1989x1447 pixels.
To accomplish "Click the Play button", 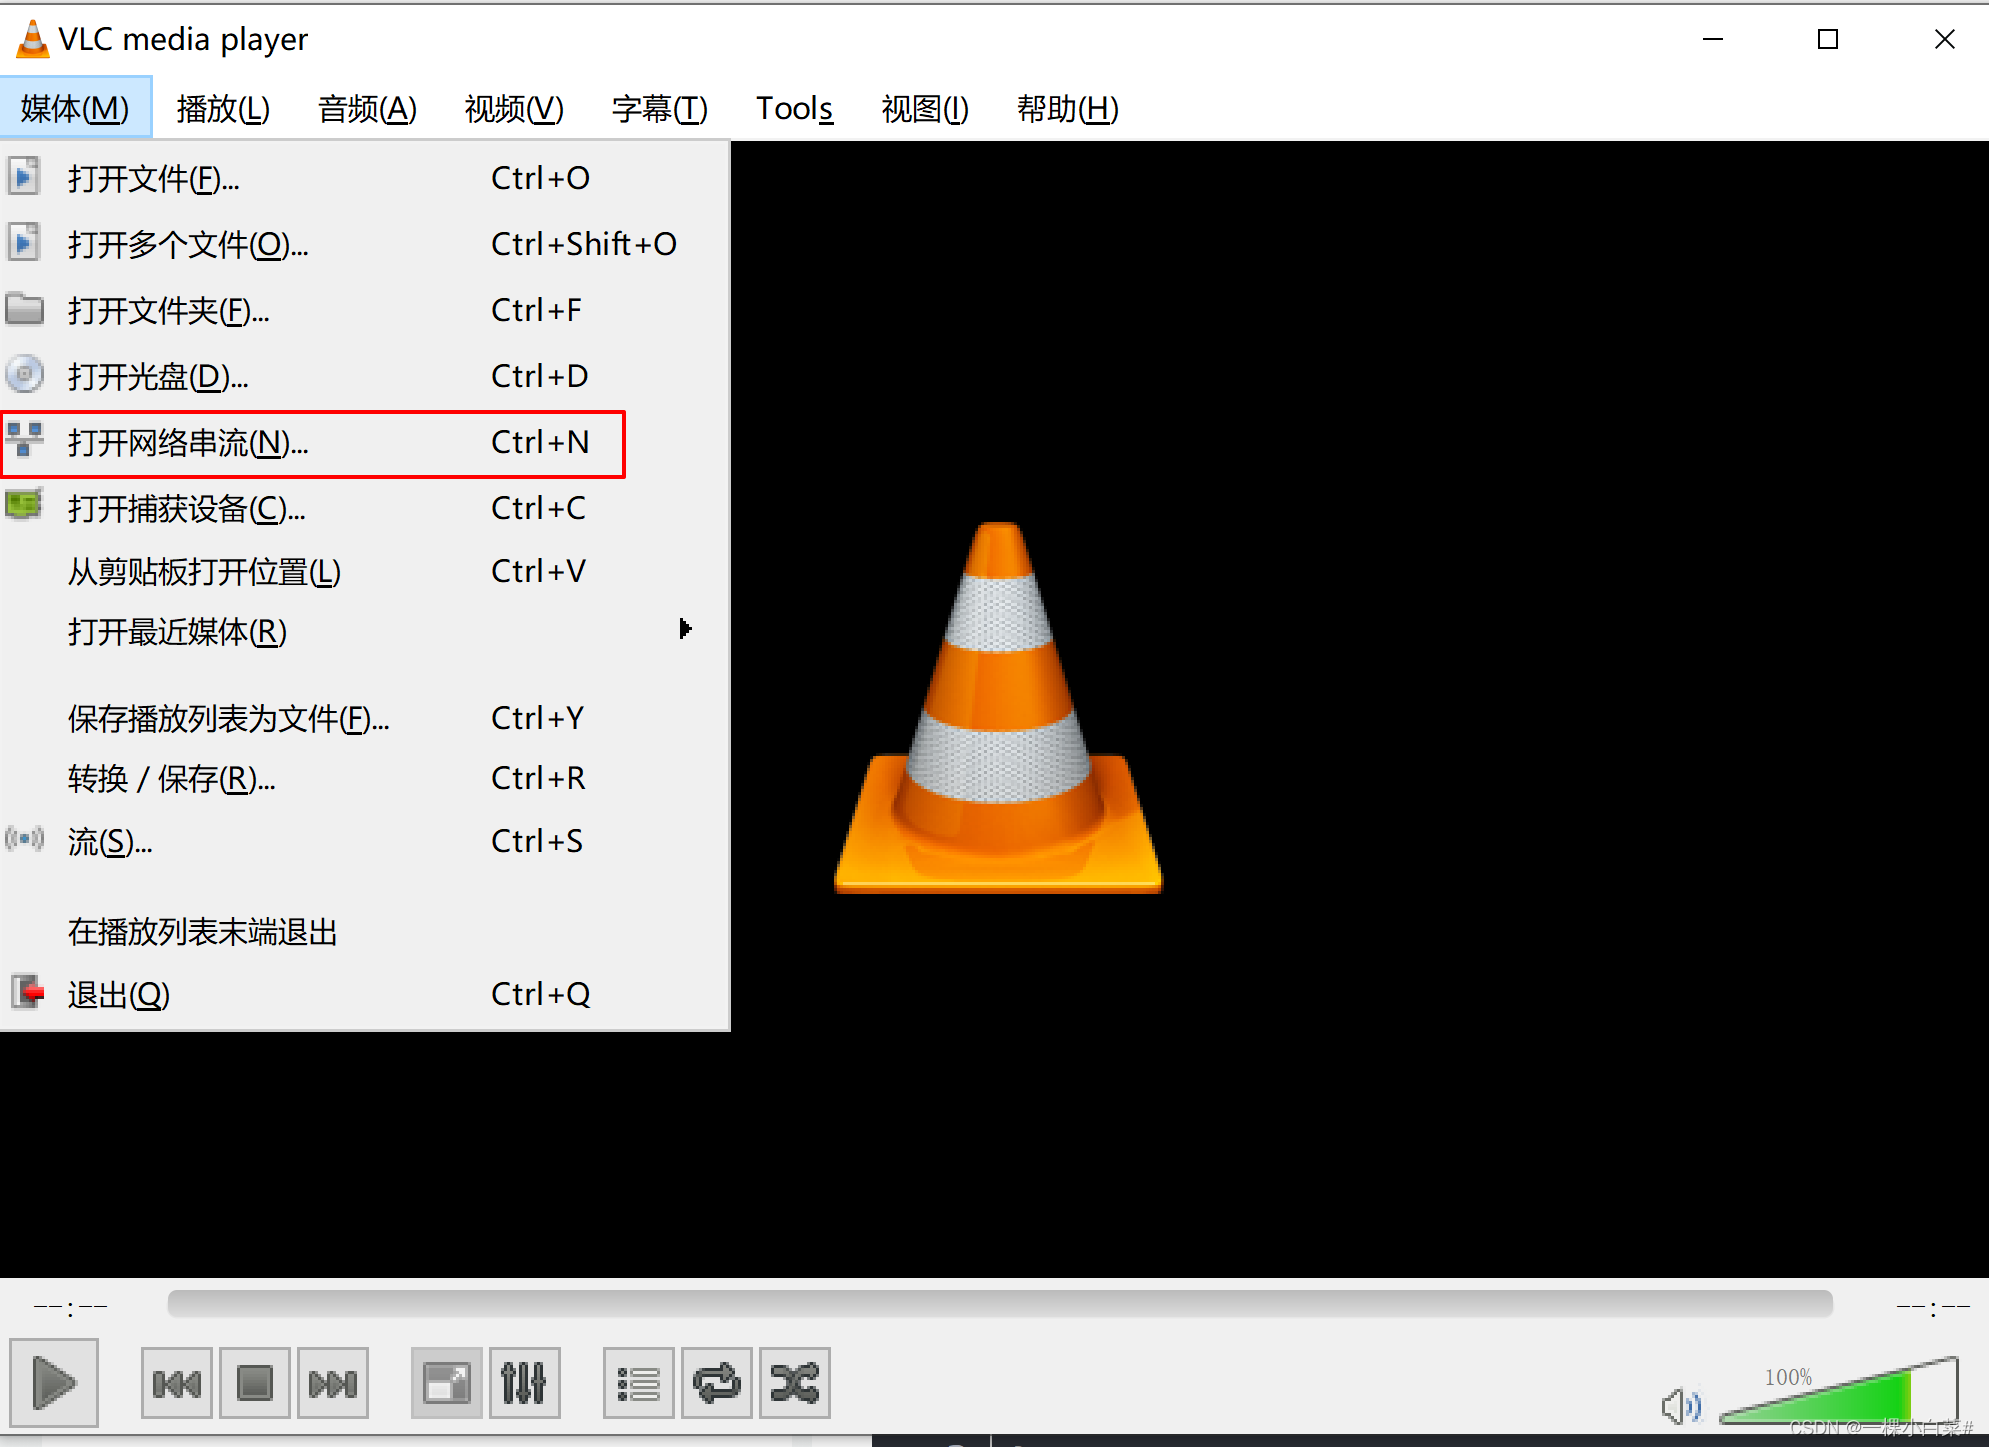I will [54, 1383].
